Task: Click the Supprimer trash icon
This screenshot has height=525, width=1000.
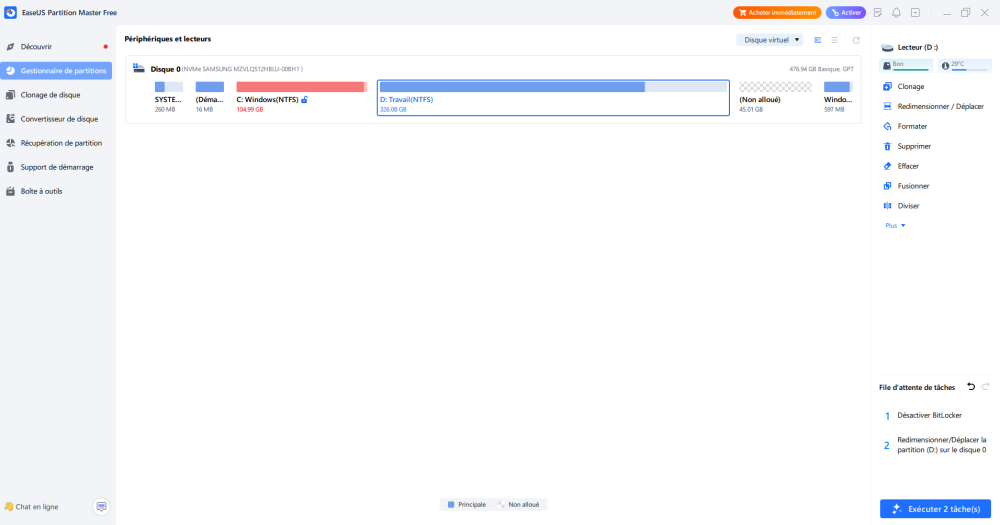Action: click(887, 146)
